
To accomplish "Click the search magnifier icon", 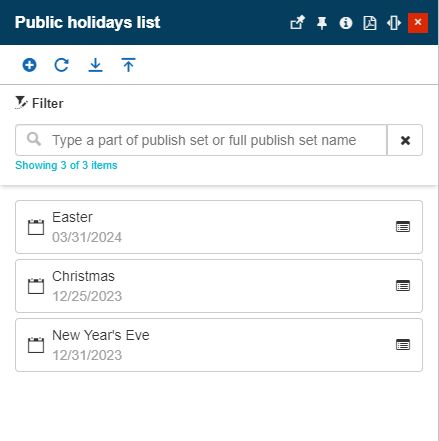I will click(34, 139).
